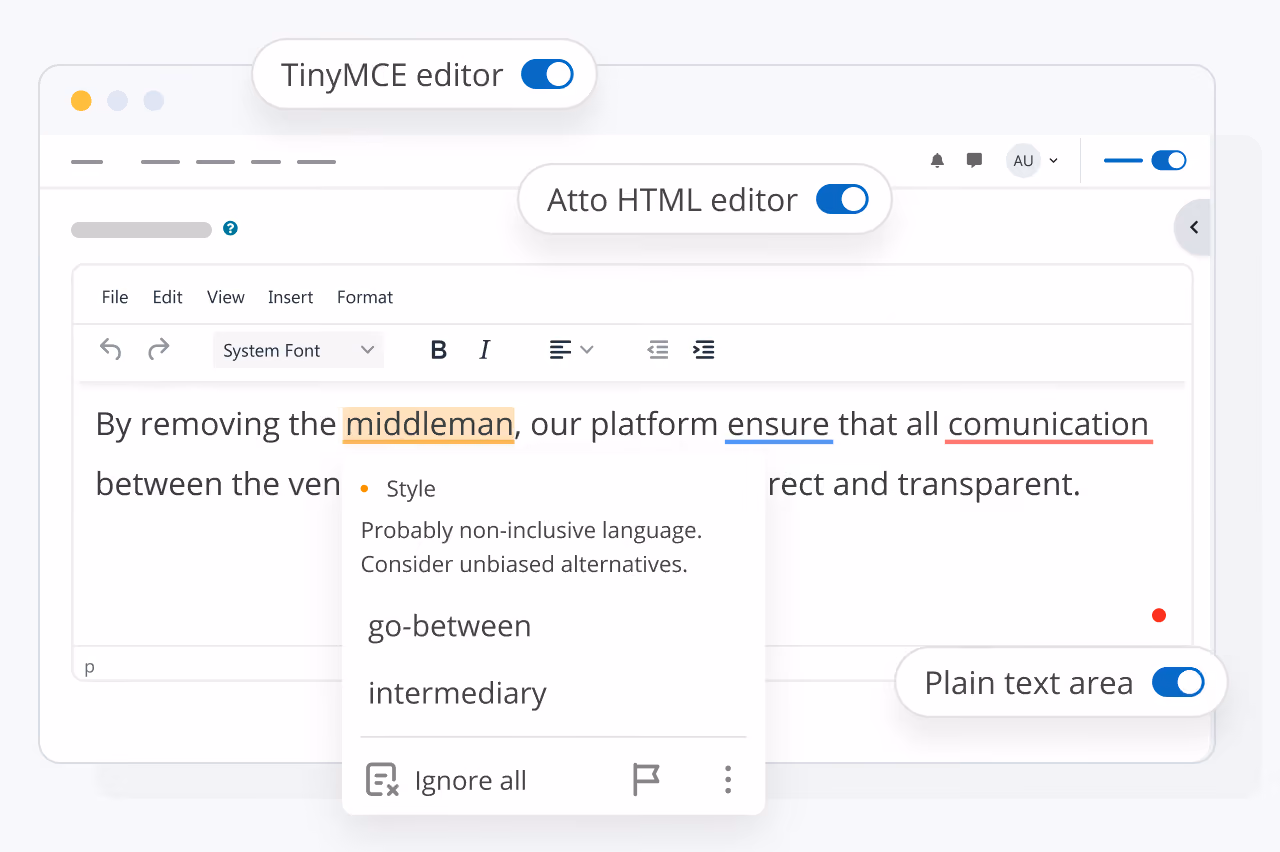The height and width of the screenshot is (852, 1280).
Task: Click the p element path in status bar
Action: [90, 667]
